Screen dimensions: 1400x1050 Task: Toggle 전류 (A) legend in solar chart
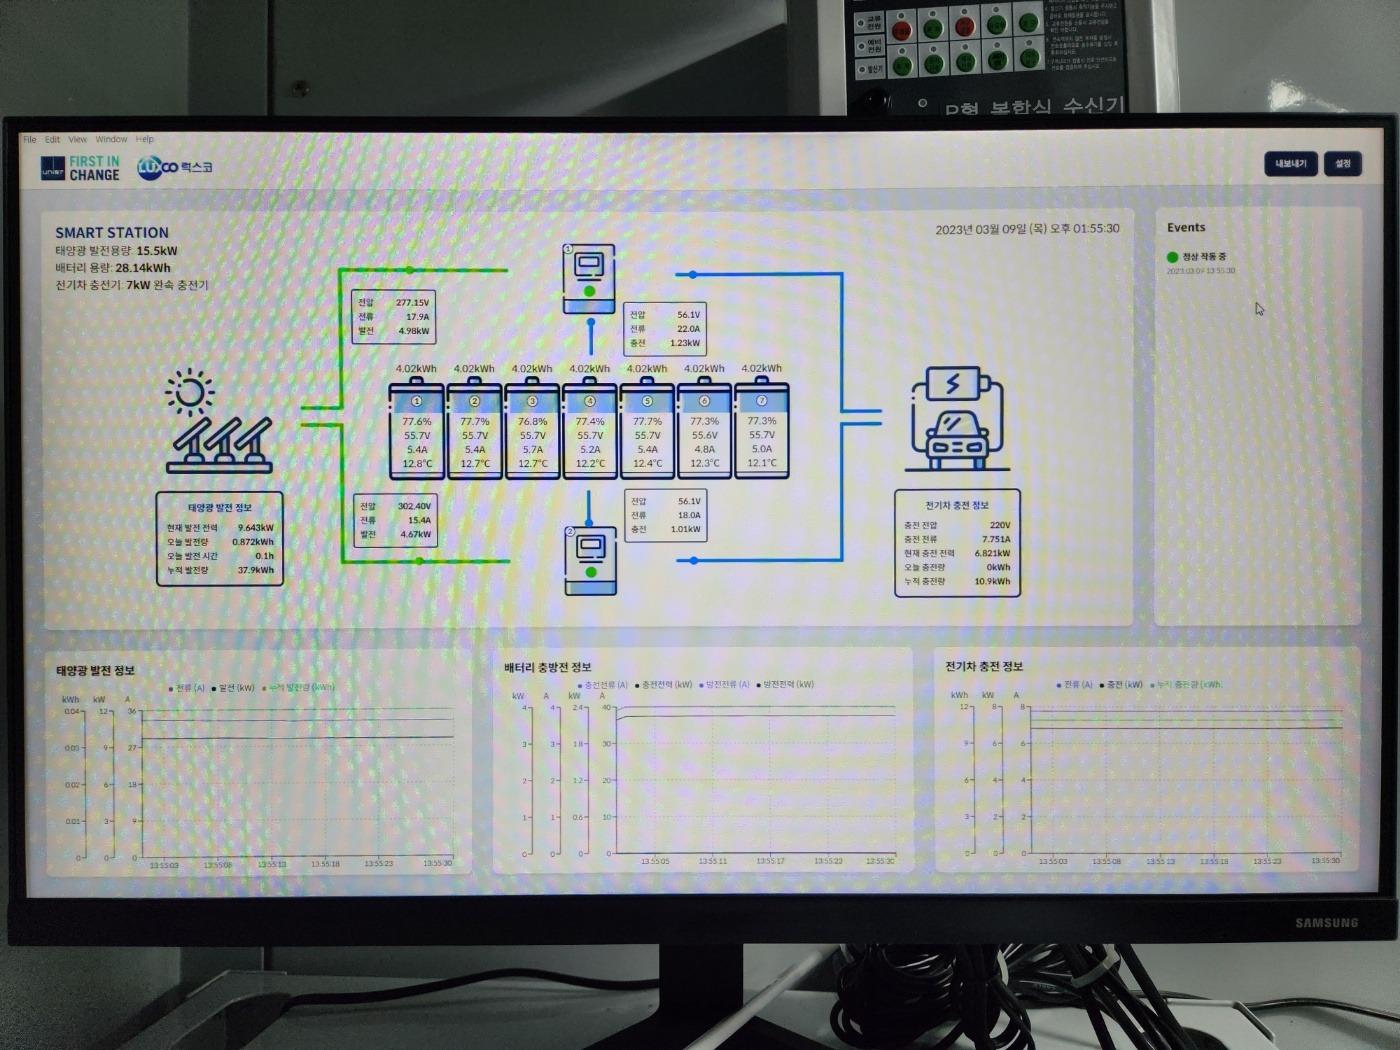click(189, 688)
